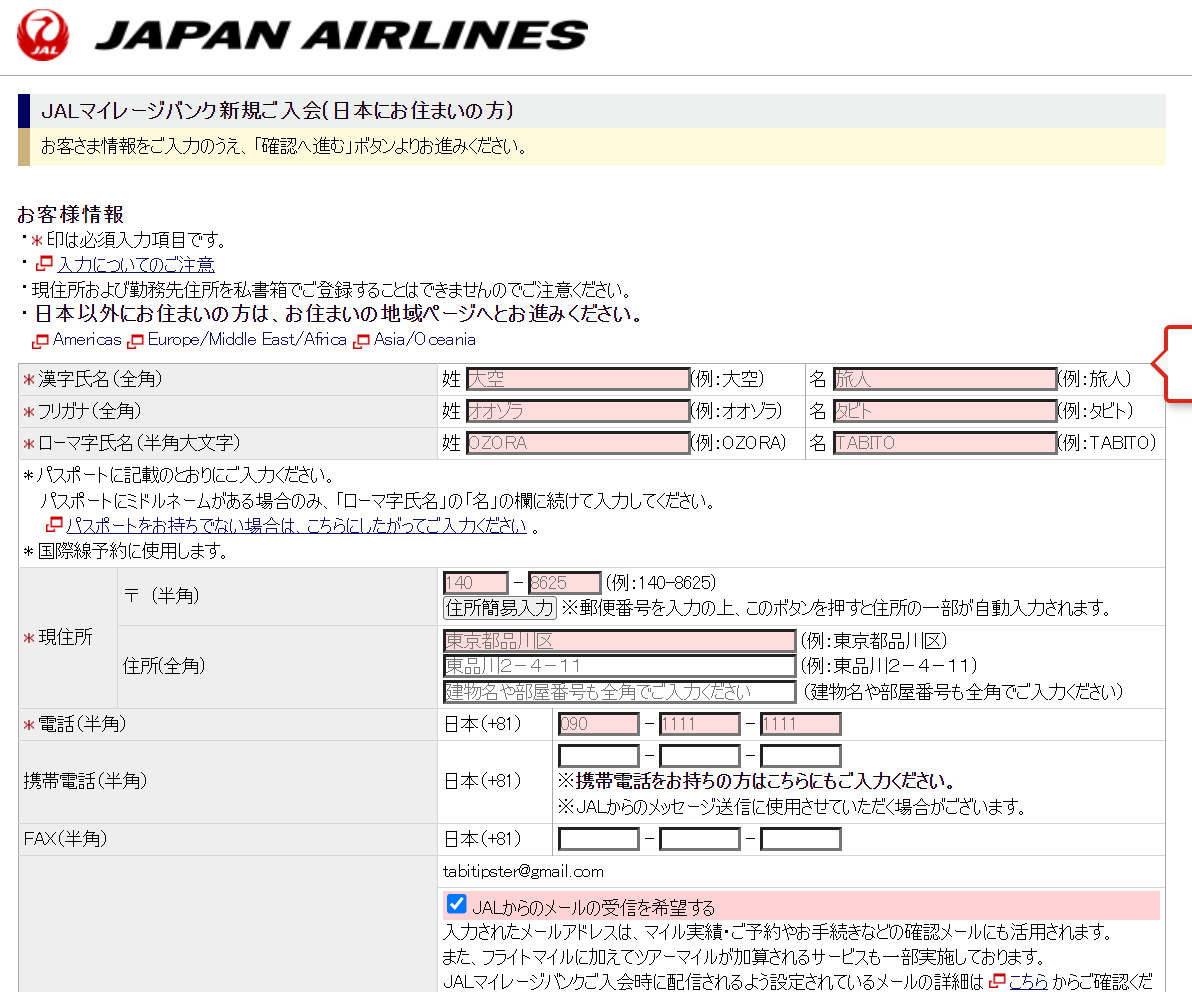Select the 漢字氏名 surname field showing 大空

576,378
